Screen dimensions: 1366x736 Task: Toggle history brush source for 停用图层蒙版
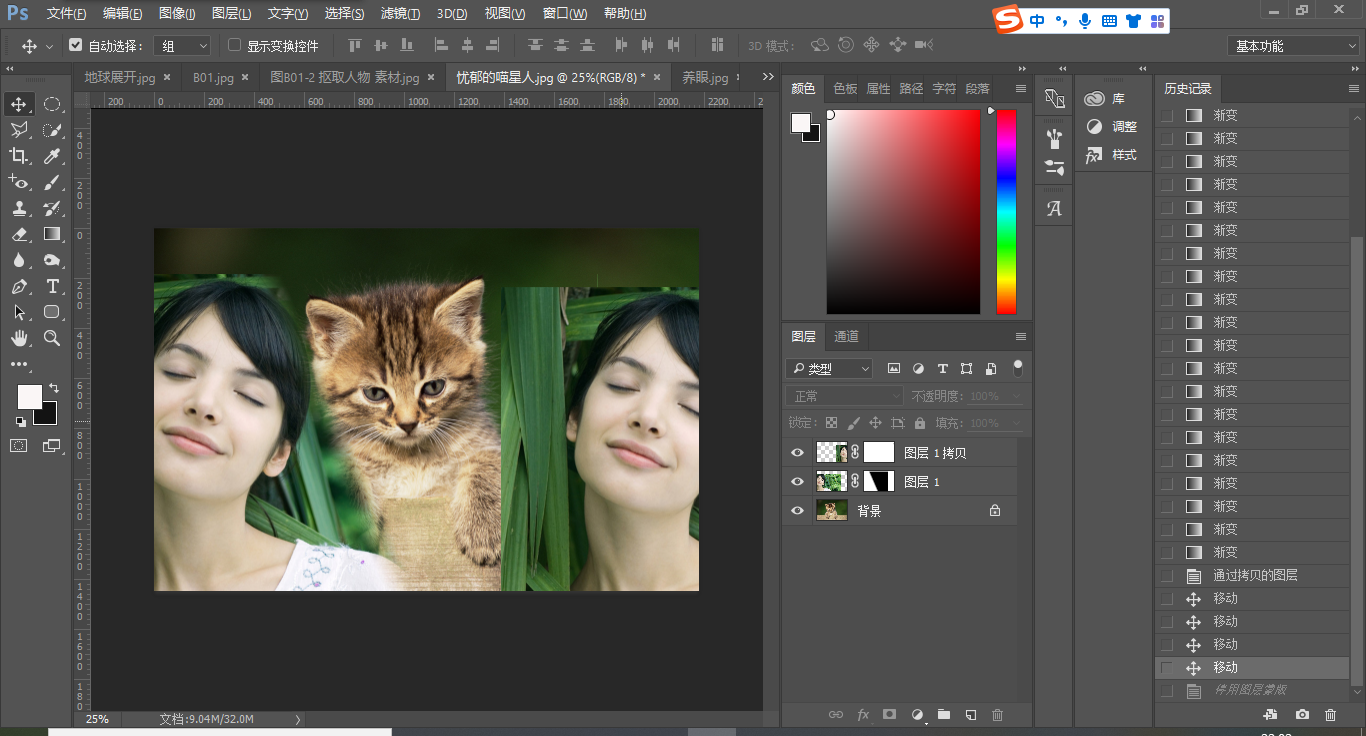1166,691
